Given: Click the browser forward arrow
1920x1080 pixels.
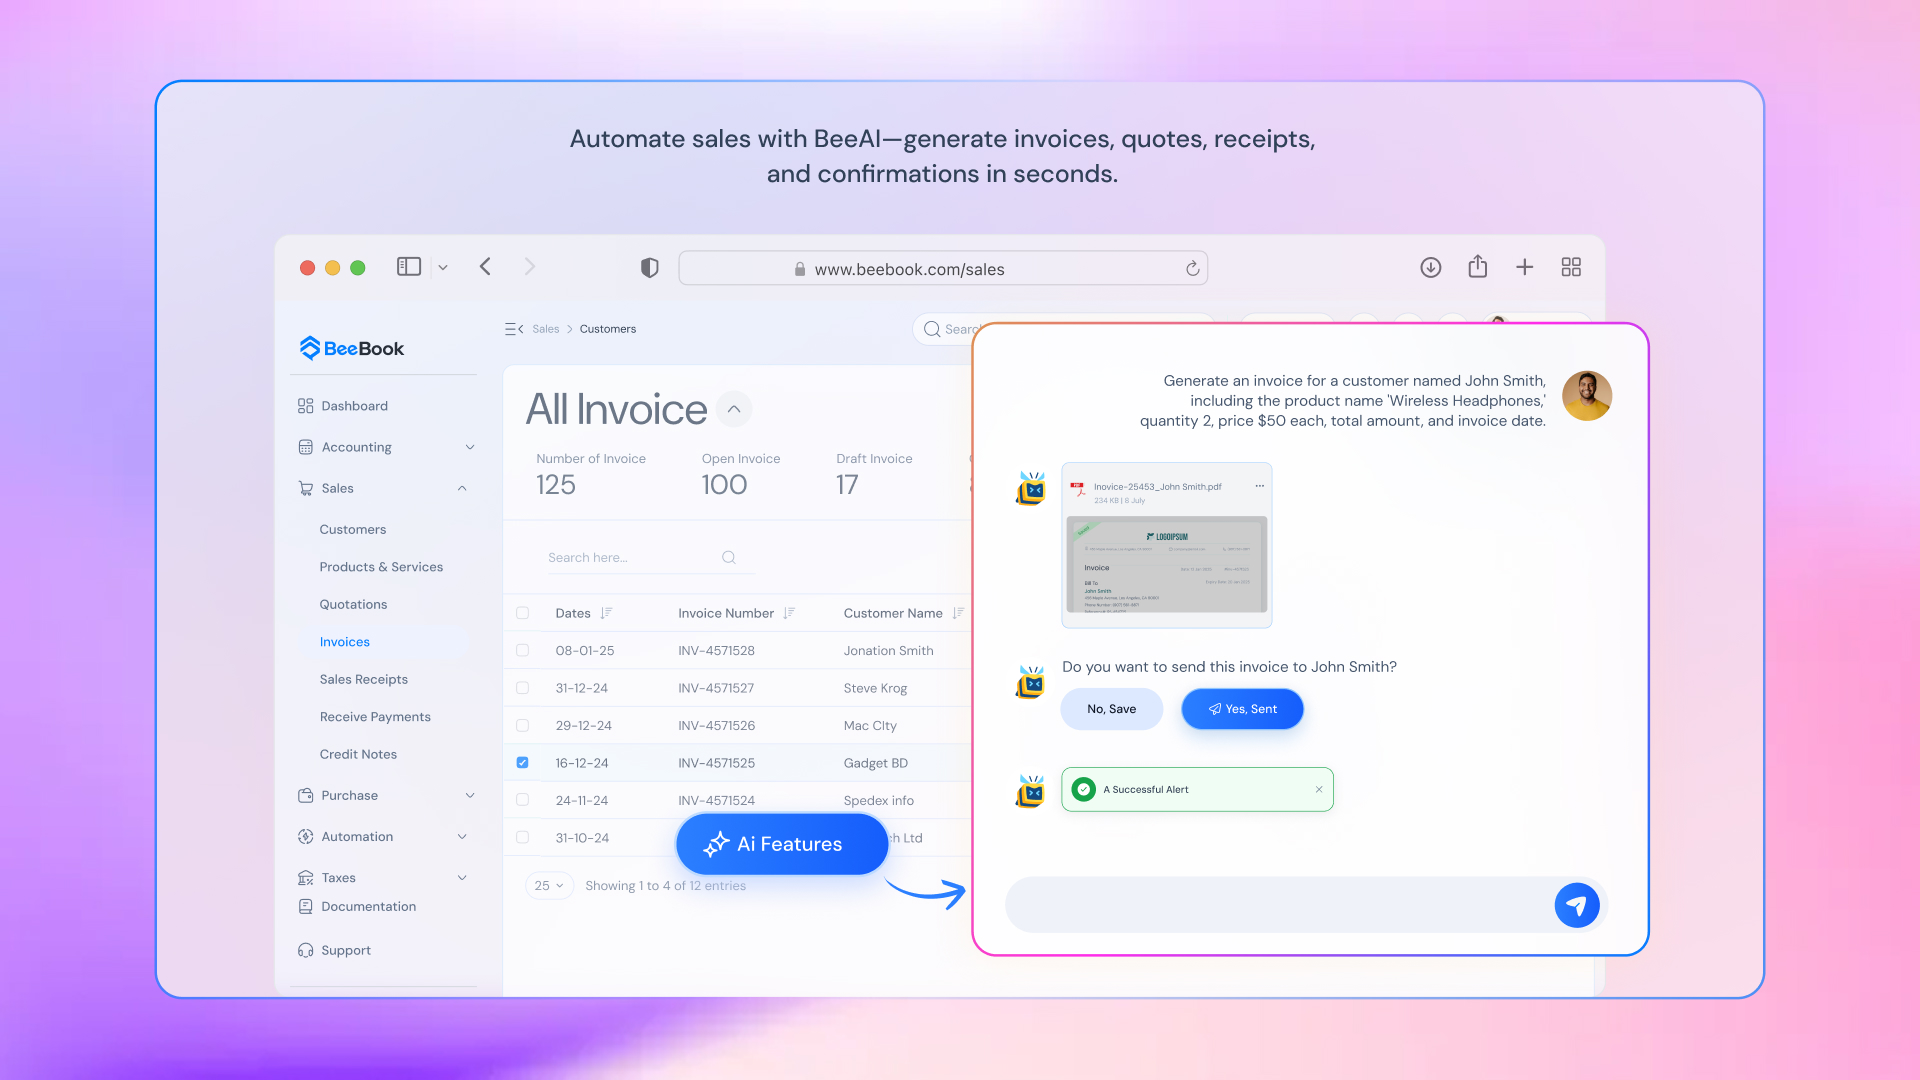Looking at the screenshot, I should tap(530, 267).
